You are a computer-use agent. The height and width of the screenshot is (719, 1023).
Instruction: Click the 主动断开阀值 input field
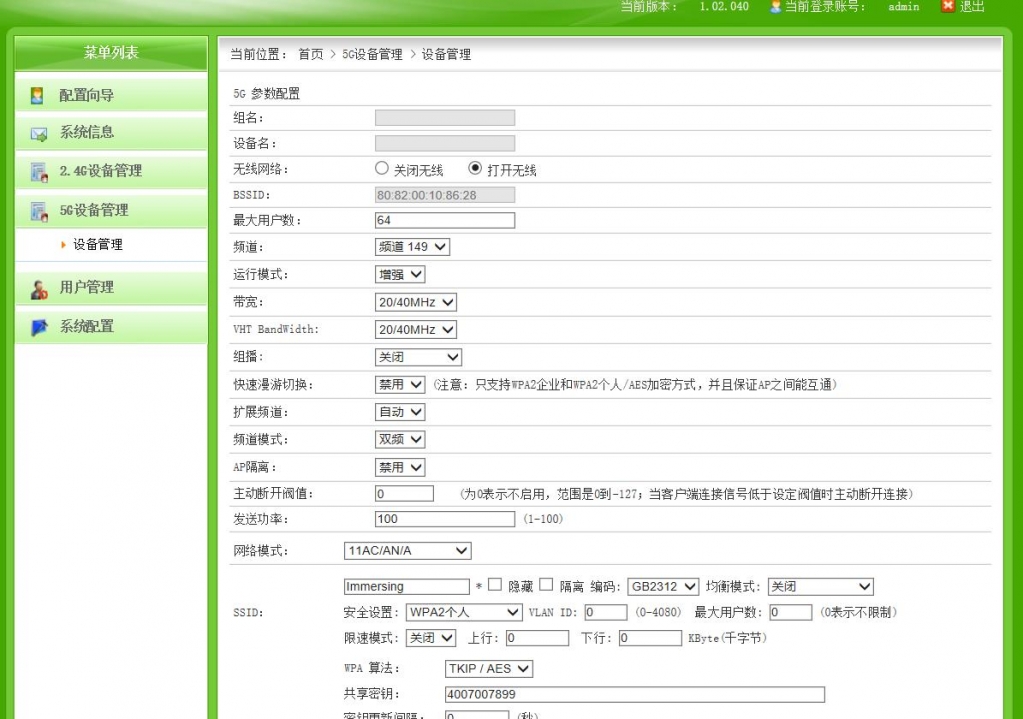[405, 493]
